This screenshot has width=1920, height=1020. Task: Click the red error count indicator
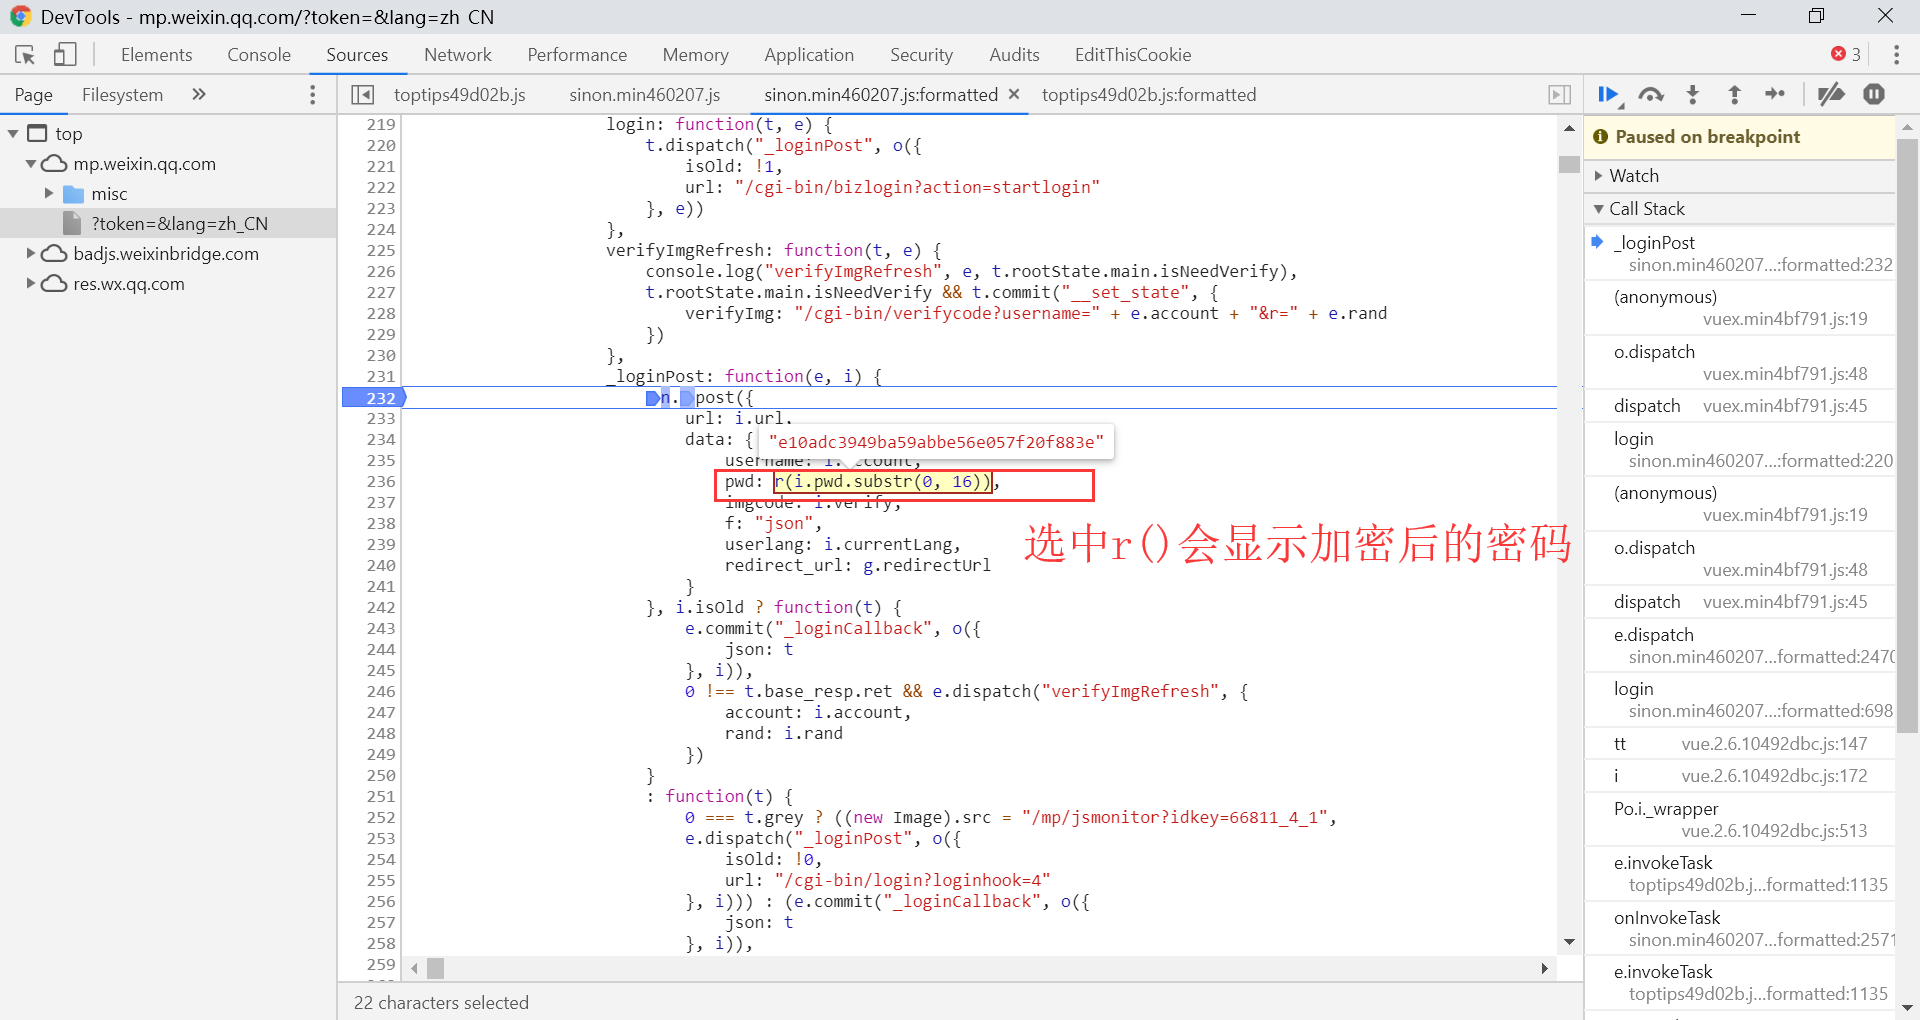tap(1846, 55)
